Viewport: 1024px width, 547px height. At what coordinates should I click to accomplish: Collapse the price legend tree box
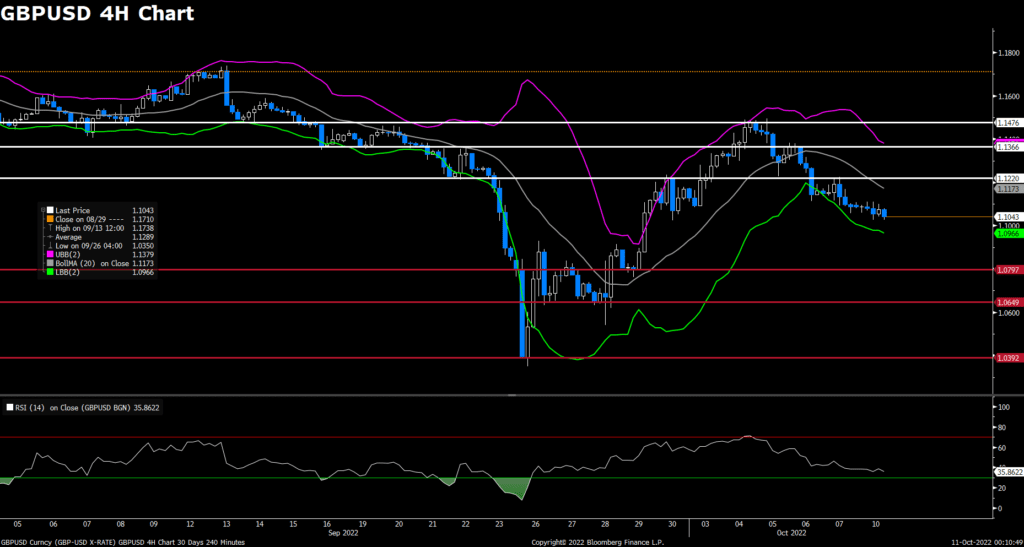(44, 210)
